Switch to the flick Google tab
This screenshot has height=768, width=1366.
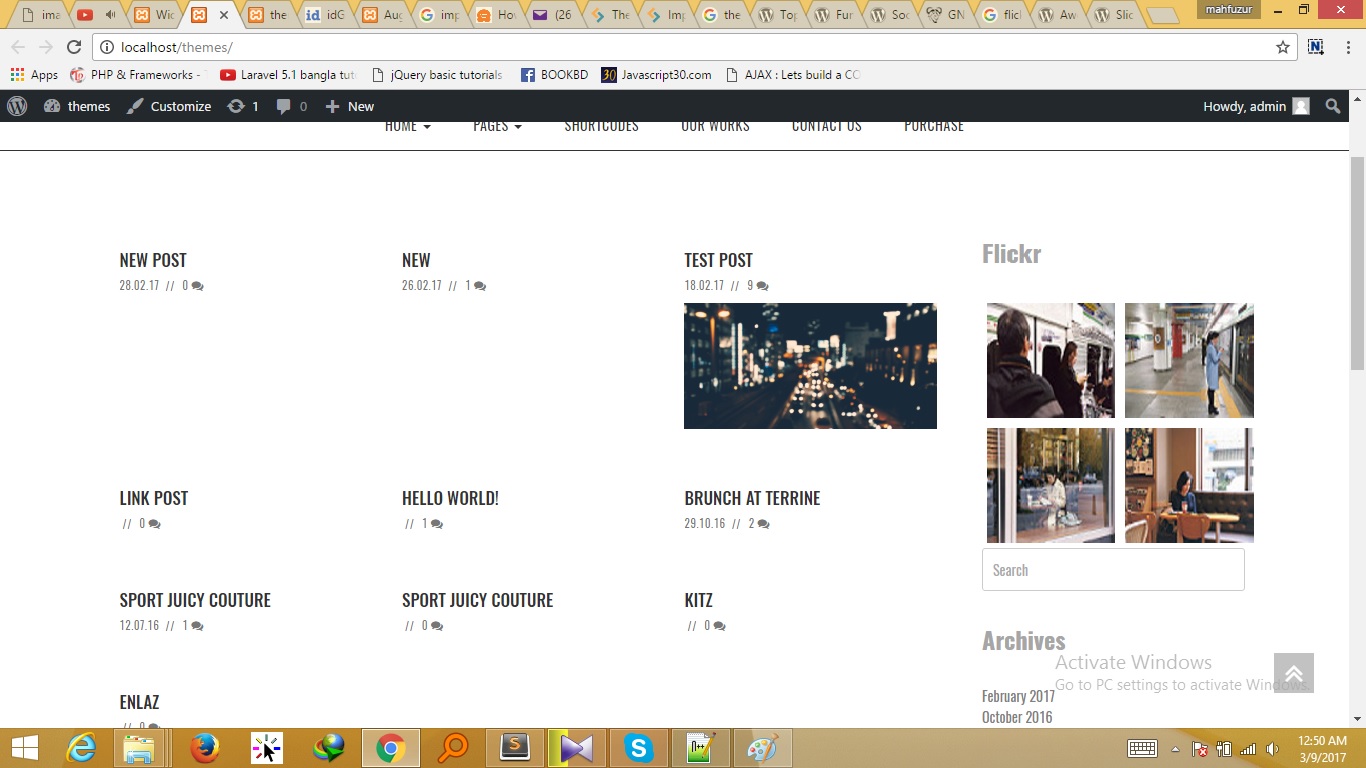click(x=1003, y=15)
